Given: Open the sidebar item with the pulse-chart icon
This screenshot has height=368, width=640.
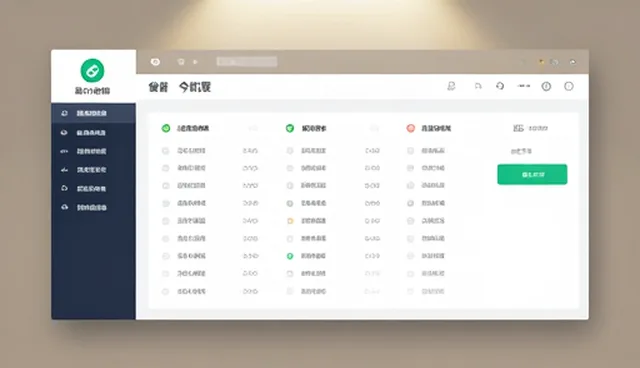Looking at the screenshot, I should (93, 170).
